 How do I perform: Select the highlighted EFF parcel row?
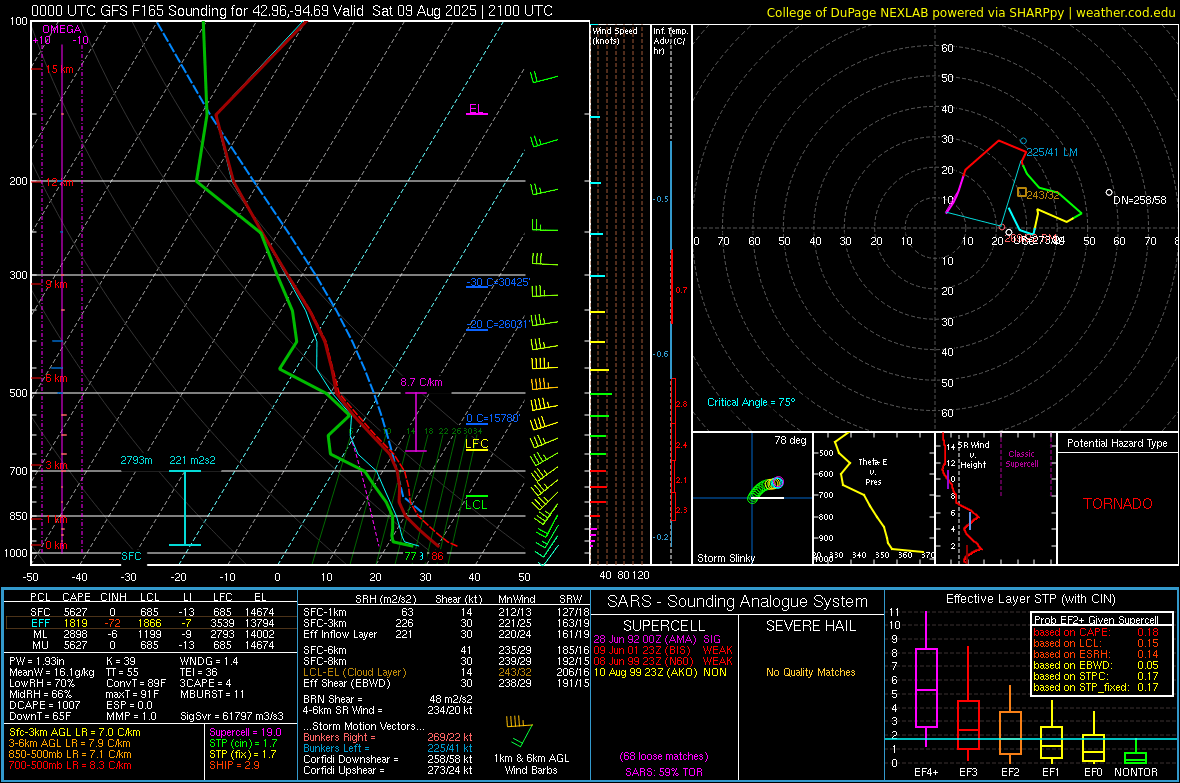tap(151, 623)
